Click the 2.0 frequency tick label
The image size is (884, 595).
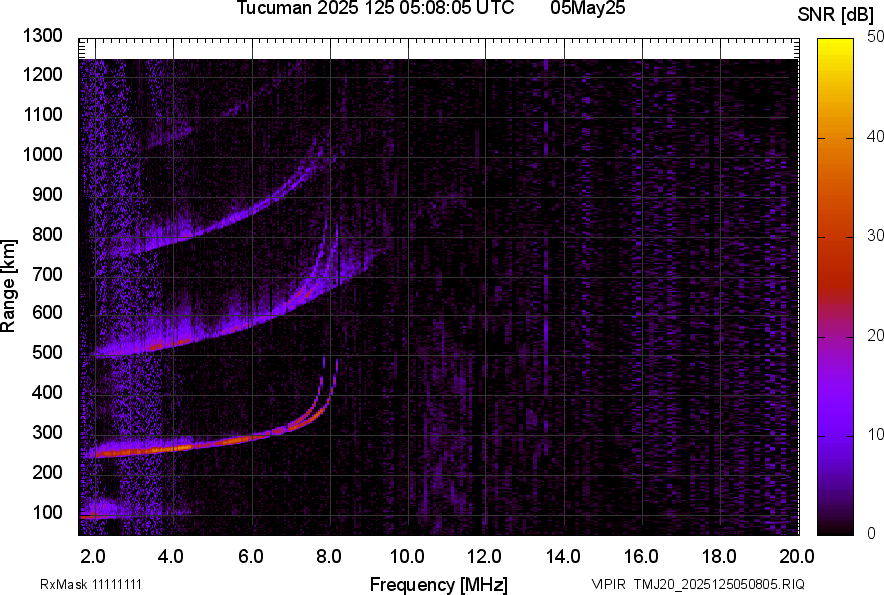[93, 557]
